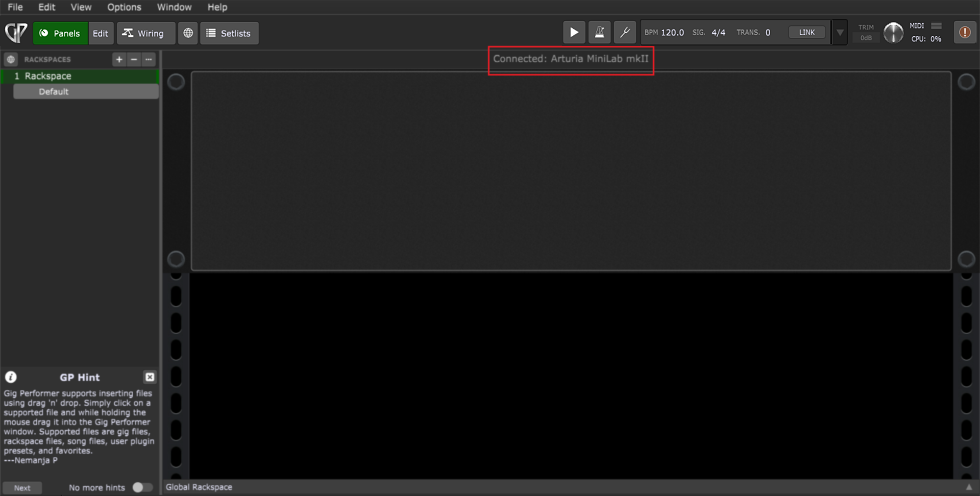This screenshot has width=980, height=496.
Task: Click the Edit panel button in toolbar
Action: tap(101, 33)
